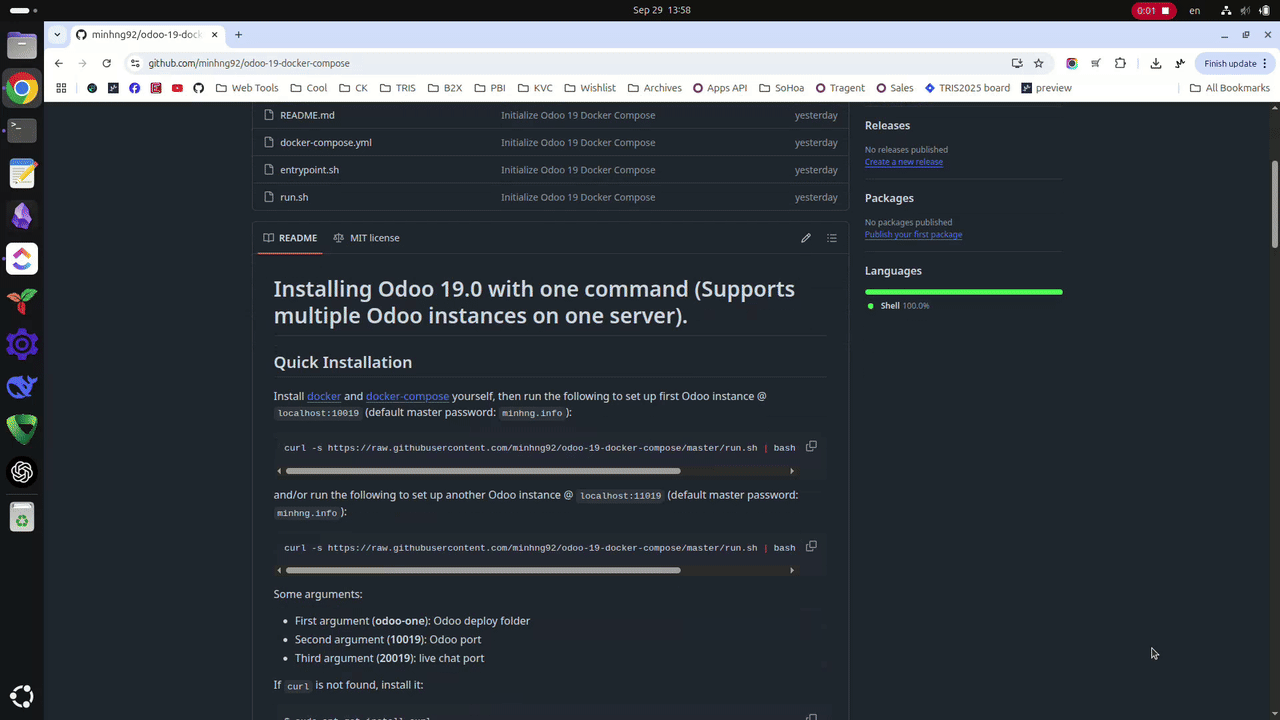
Task: Click the pencil icon to edit README
Action: [806, 238]
